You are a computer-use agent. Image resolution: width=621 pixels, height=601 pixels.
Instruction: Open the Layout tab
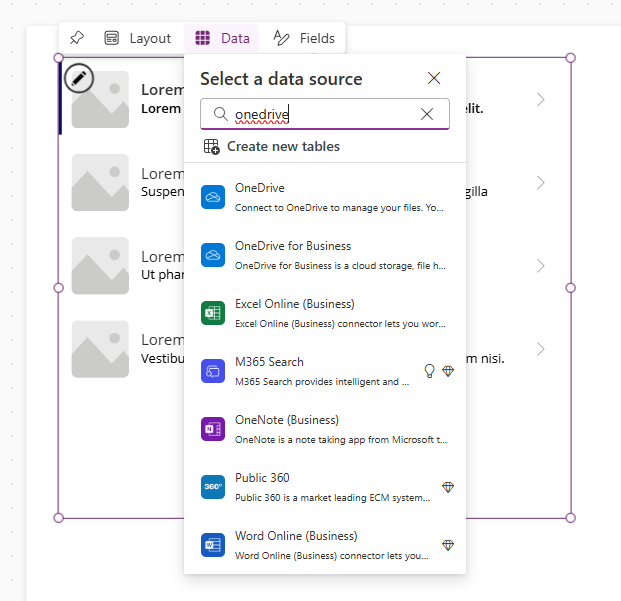137,38
